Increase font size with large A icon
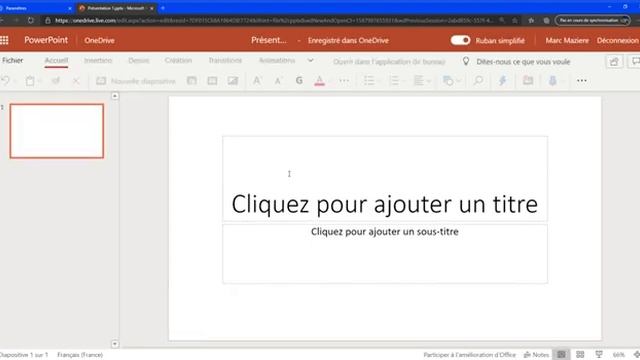 pos(257,81)
